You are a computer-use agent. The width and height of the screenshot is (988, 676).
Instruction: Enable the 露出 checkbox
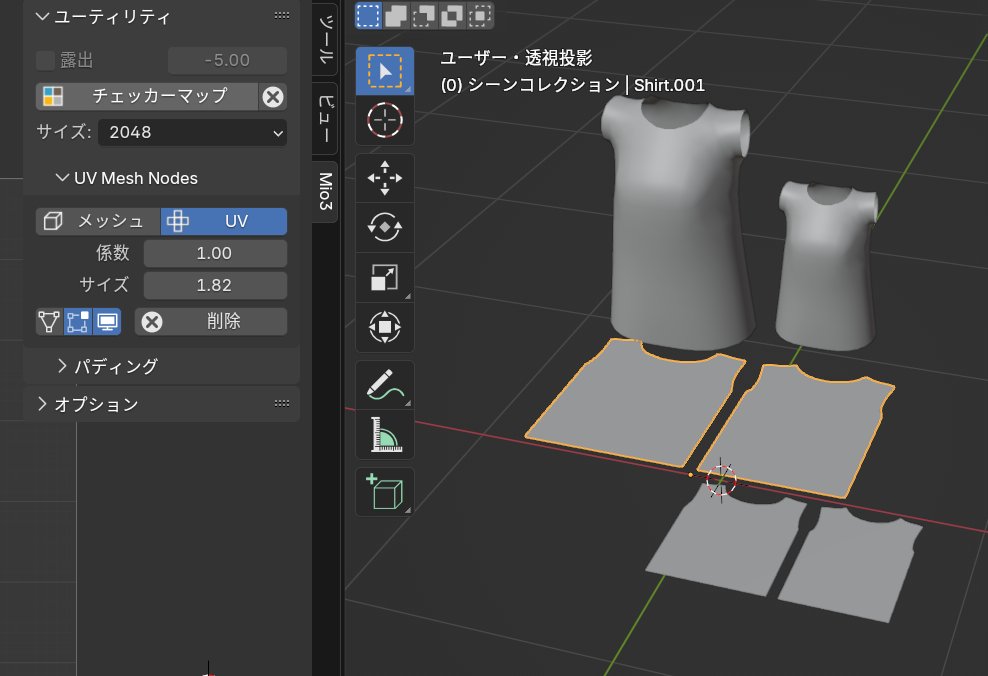44,60
